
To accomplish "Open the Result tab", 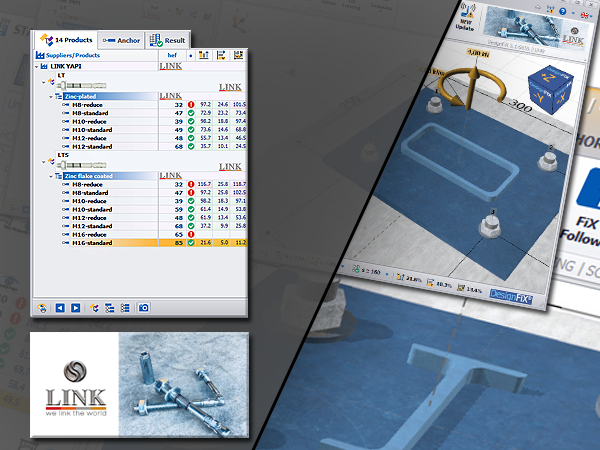I will (x=167, y=40).
